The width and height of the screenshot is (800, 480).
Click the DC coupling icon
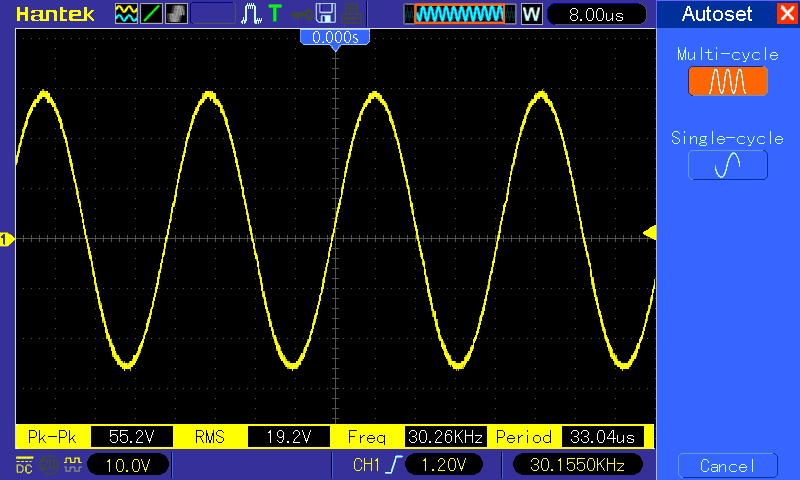point(24,465)
